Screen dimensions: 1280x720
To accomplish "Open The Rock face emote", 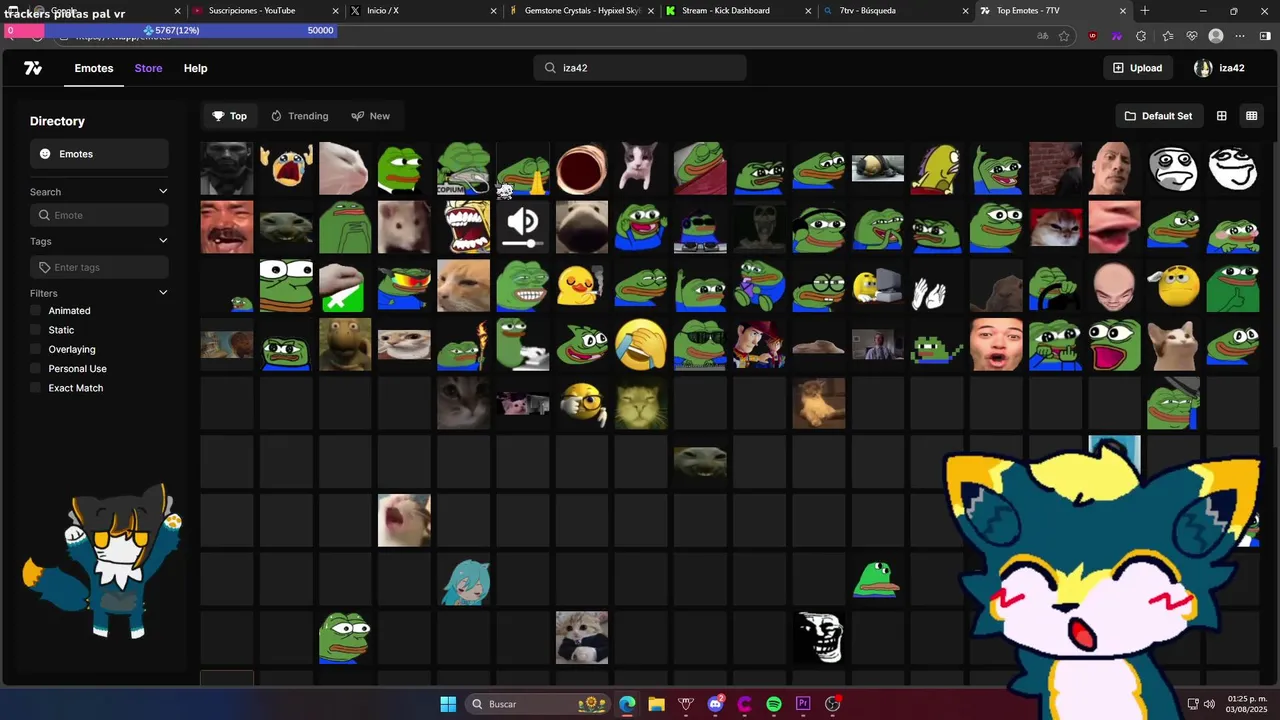I will click(x=1114, y=168).
